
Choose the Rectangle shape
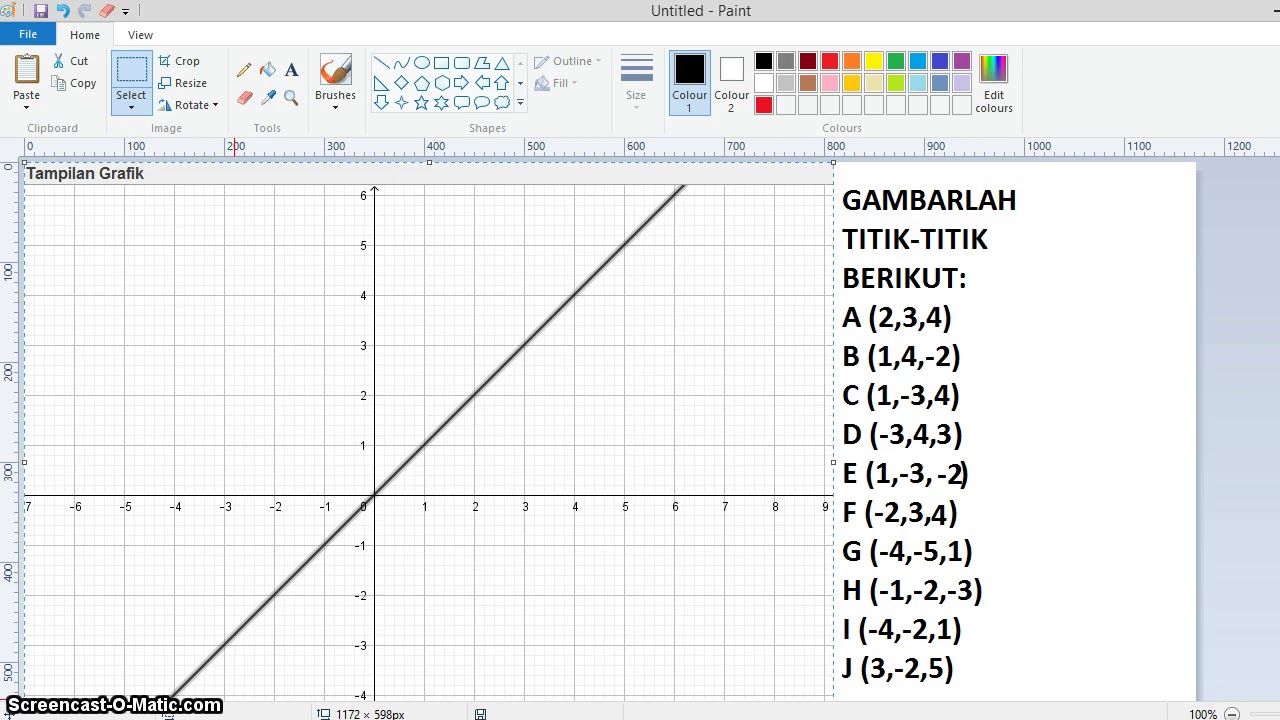click(441, 62)
